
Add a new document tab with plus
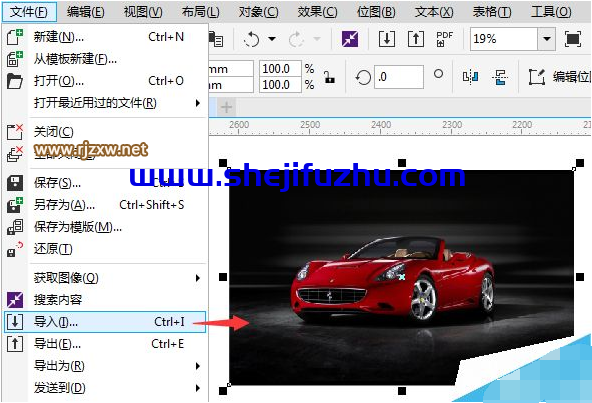point(227,107)
